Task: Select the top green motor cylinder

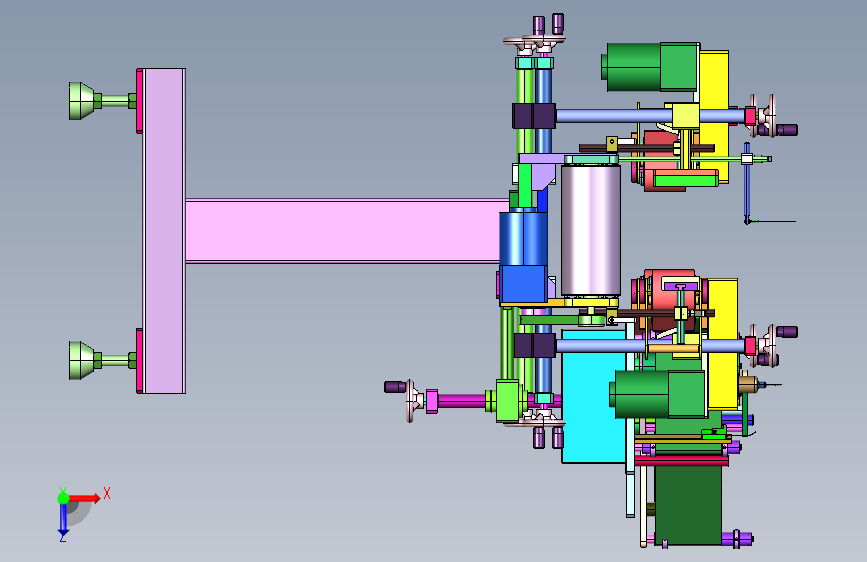Action: point(633,67)
